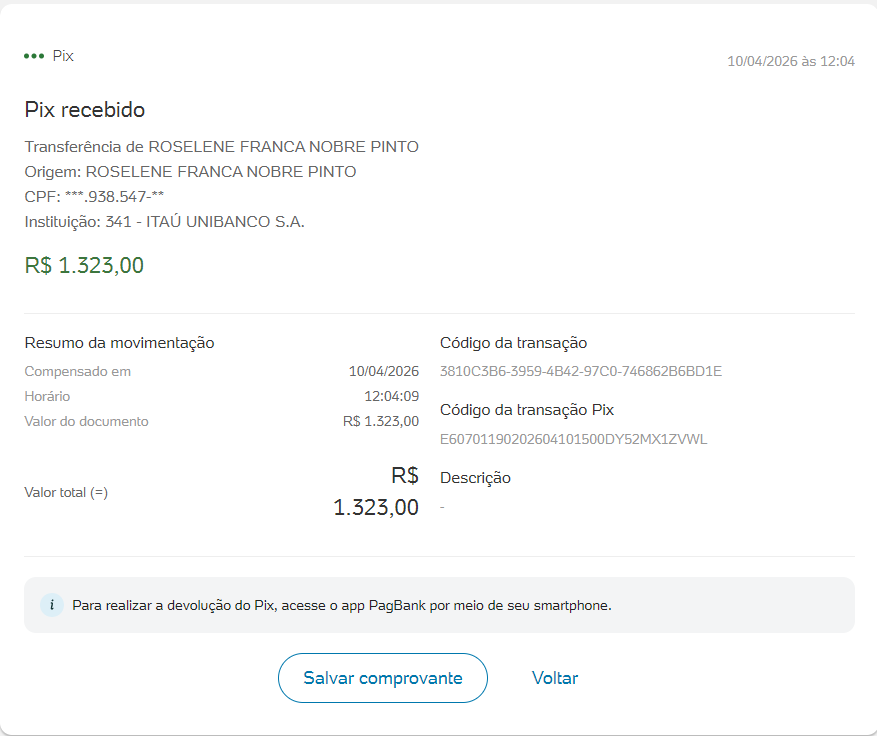Click the Valor do documento amount
This screenshot has width=877, height=736.
(x=380, y=422)
